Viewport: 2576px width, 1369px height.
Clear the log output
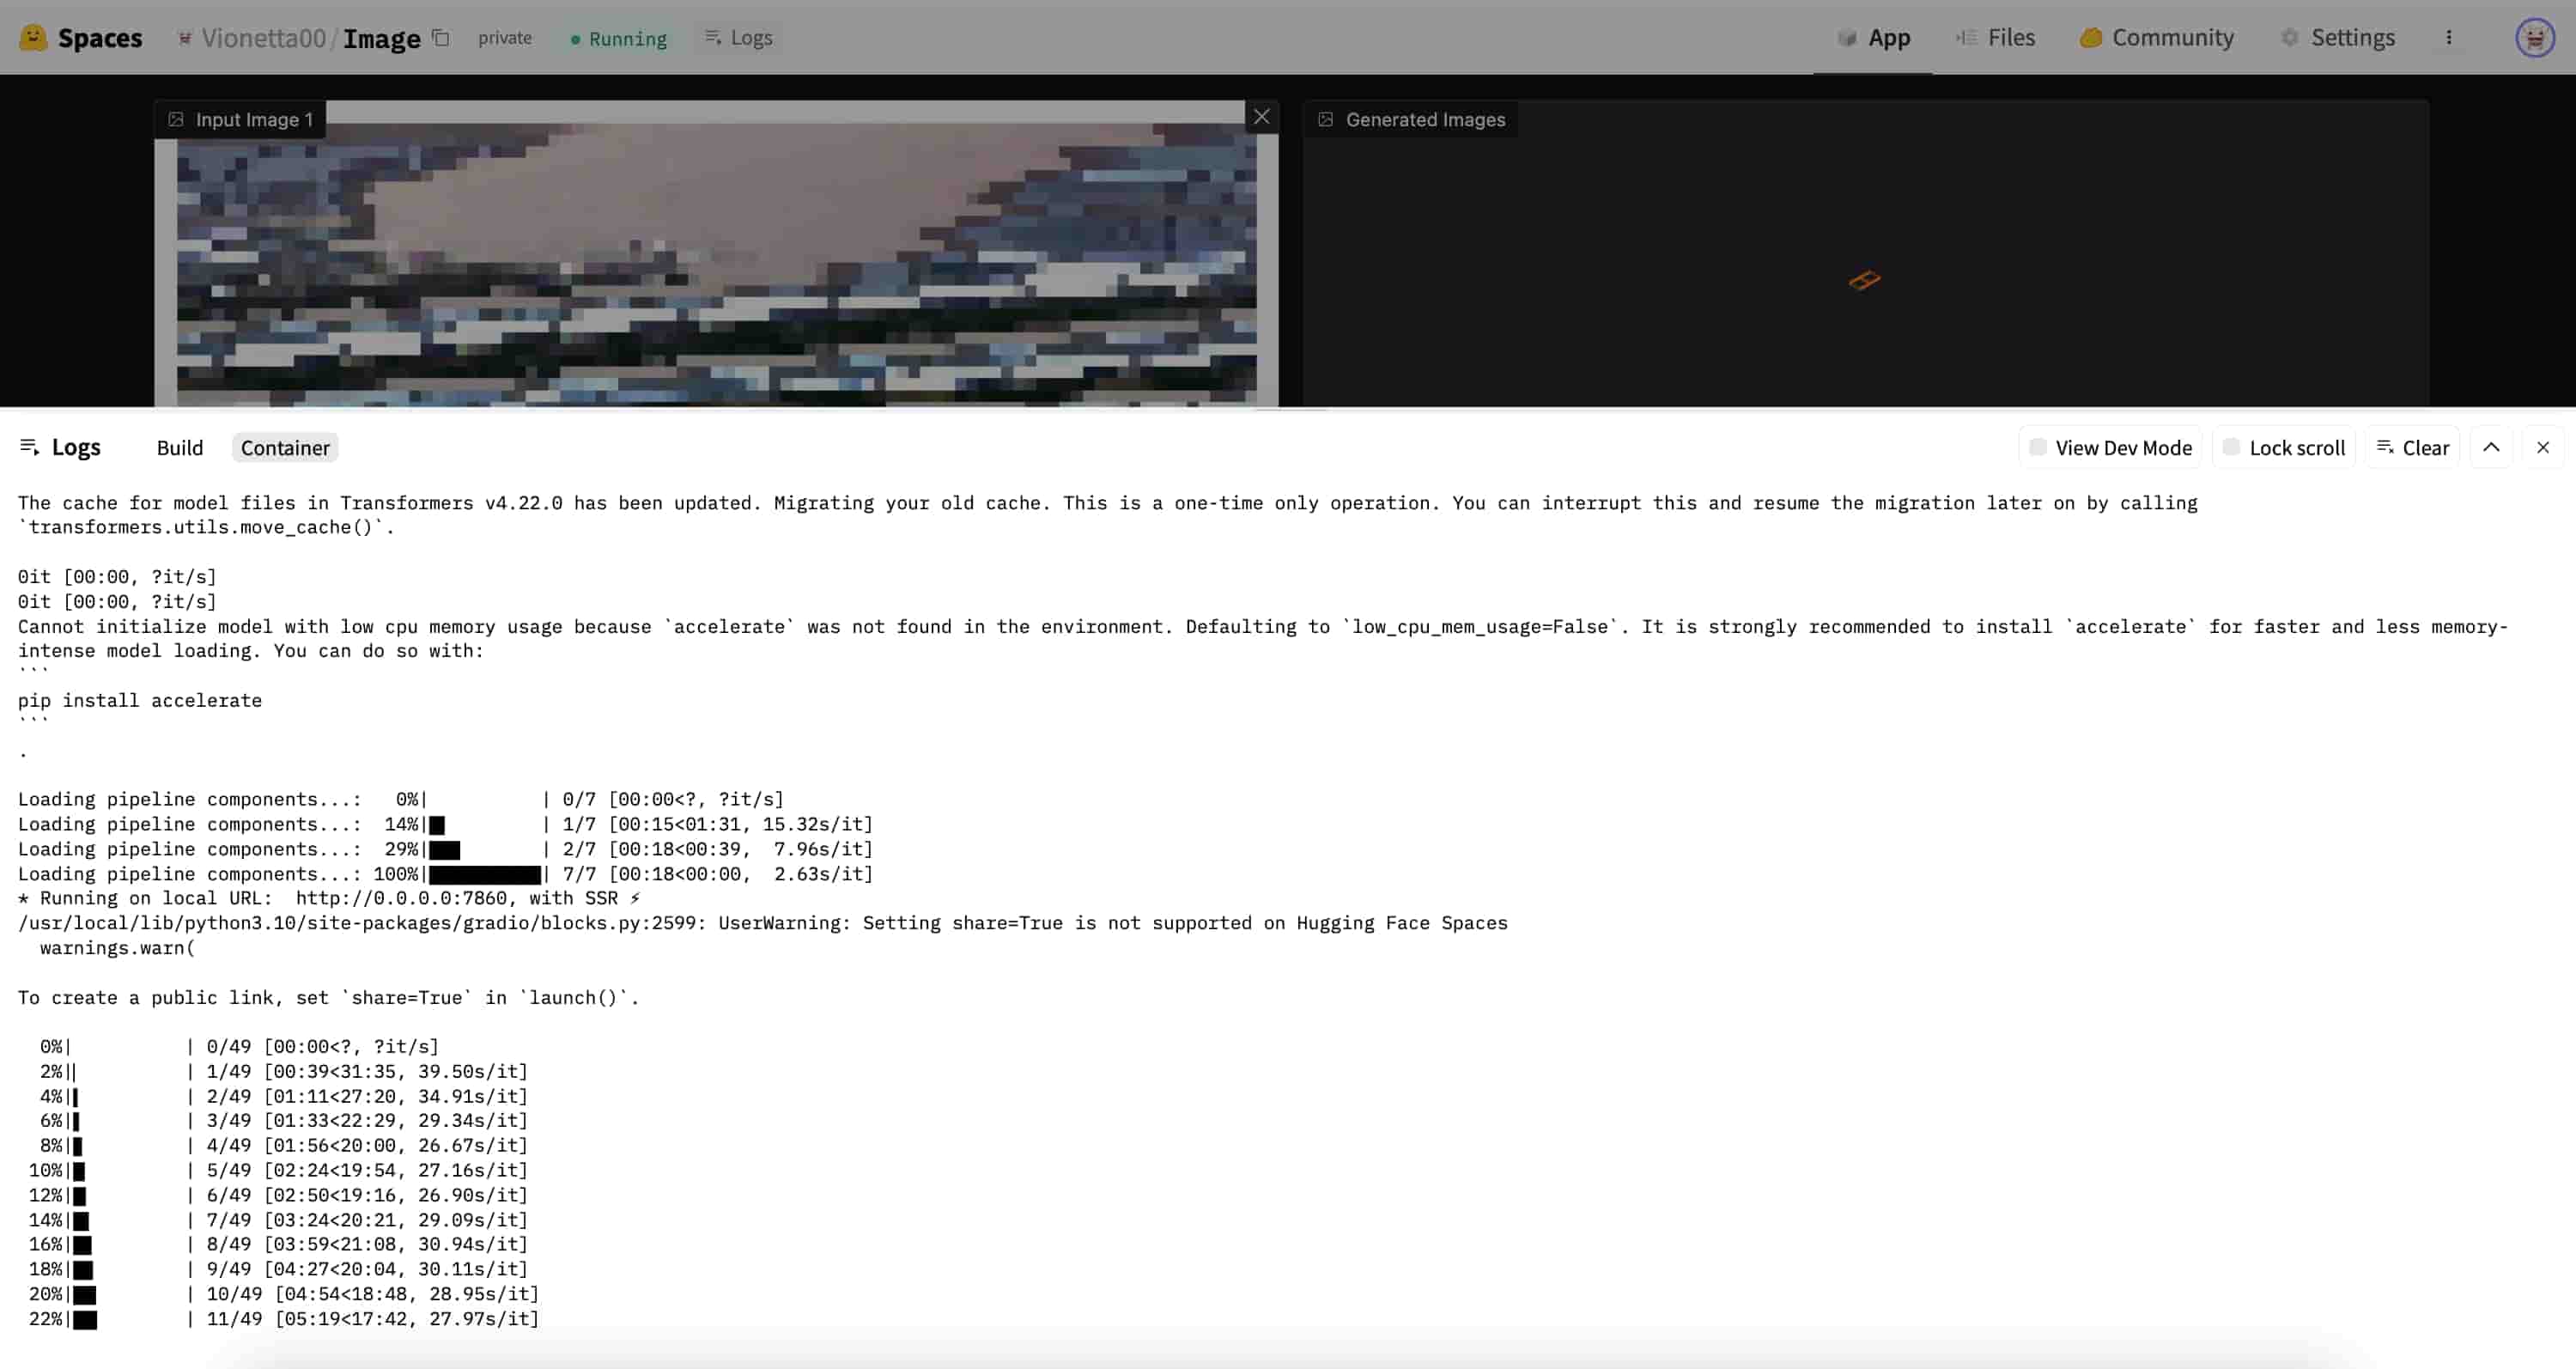click(x=2413, y=448)
